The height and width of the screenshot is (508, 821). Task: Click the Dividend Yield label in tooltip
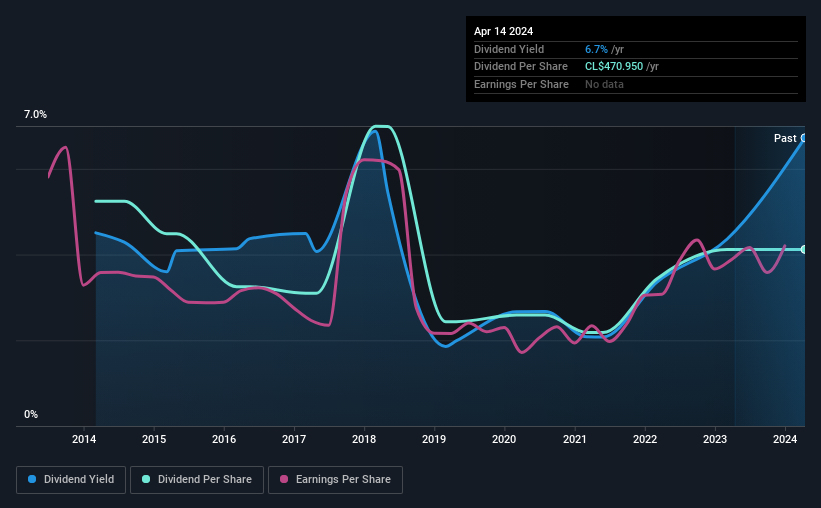509,49
